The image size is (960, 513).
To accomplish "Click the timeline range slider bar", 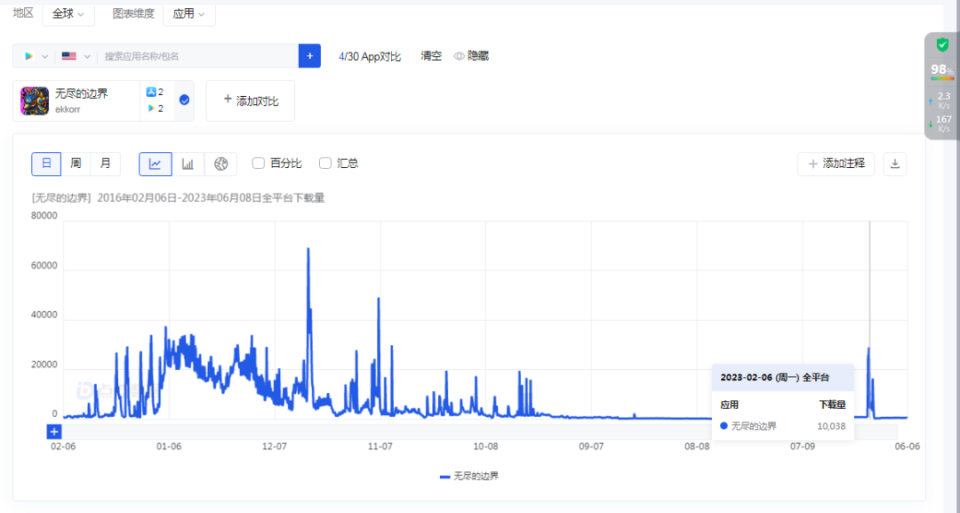I will [x=479, y=432].
